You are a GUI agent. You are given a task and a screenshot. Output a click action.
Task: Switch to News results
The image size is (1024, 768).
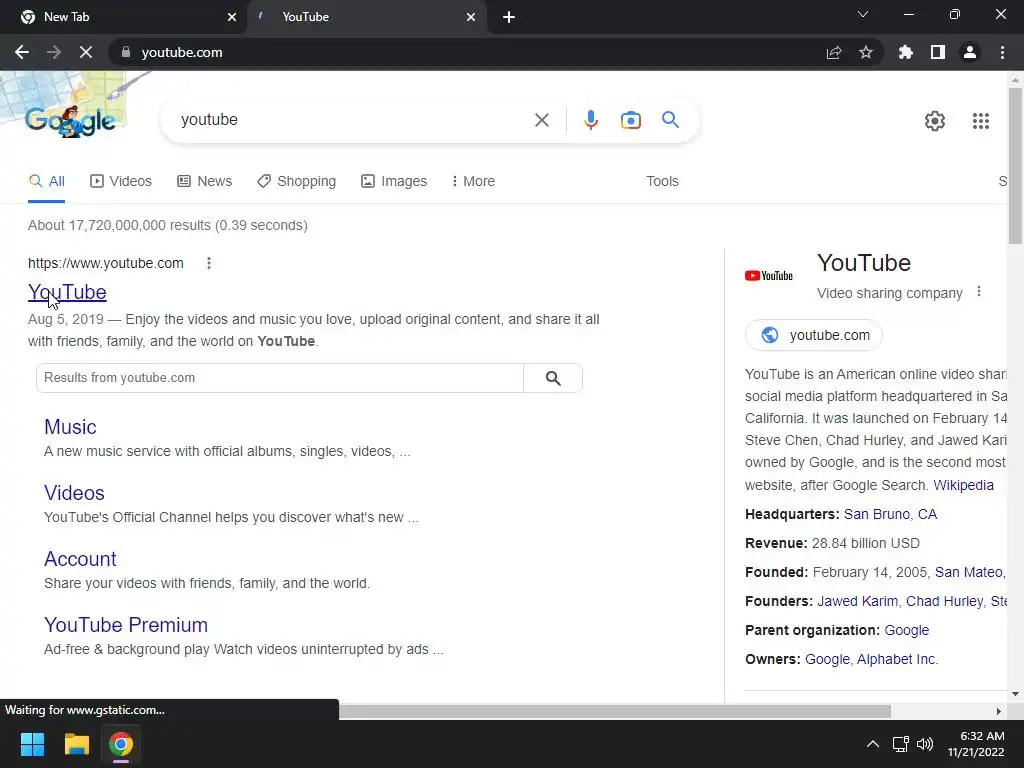pos(204,181)
